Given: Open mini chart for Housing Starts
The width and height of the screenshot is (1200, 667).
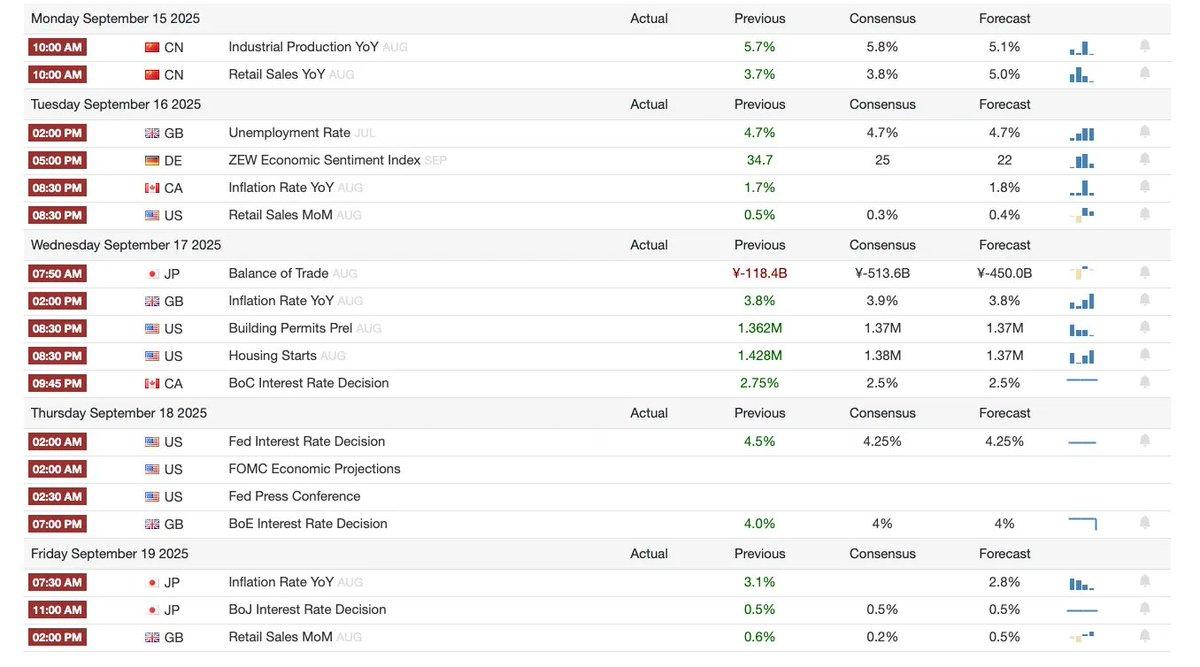Looking at the screenshot, I should pos(1082,356).
